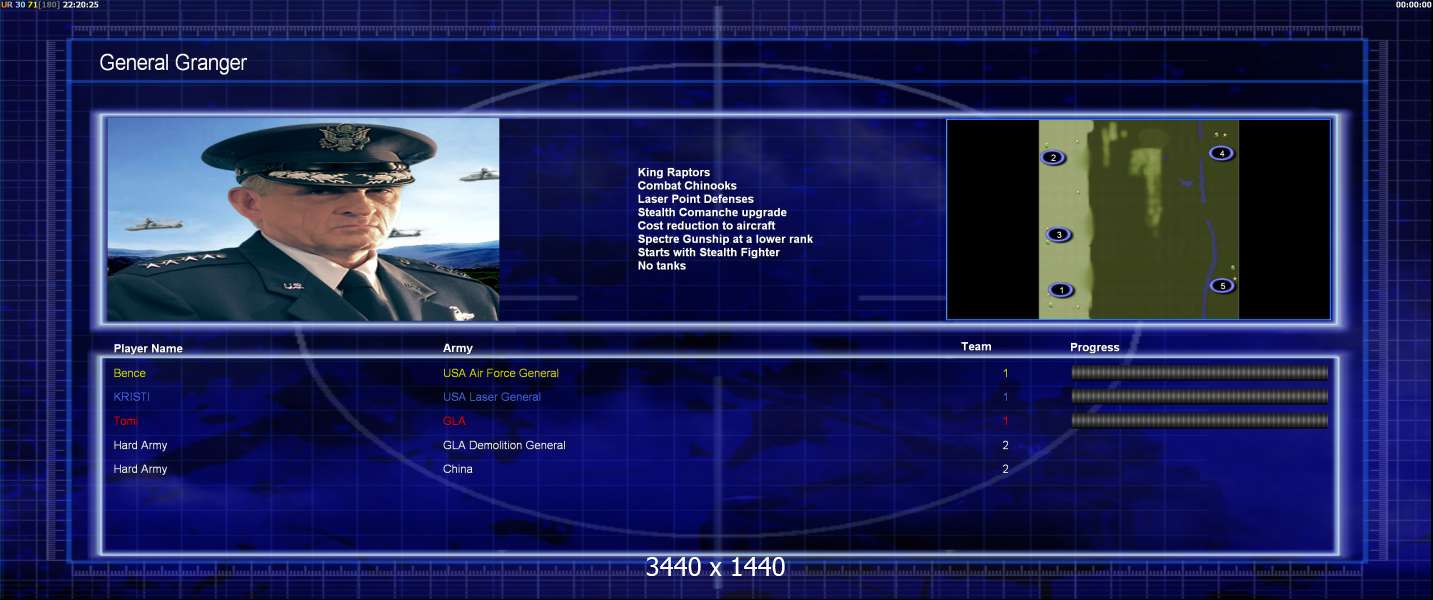Click start position marker 5 on minimap
1433x600 pixels.
pos(1222,286)
